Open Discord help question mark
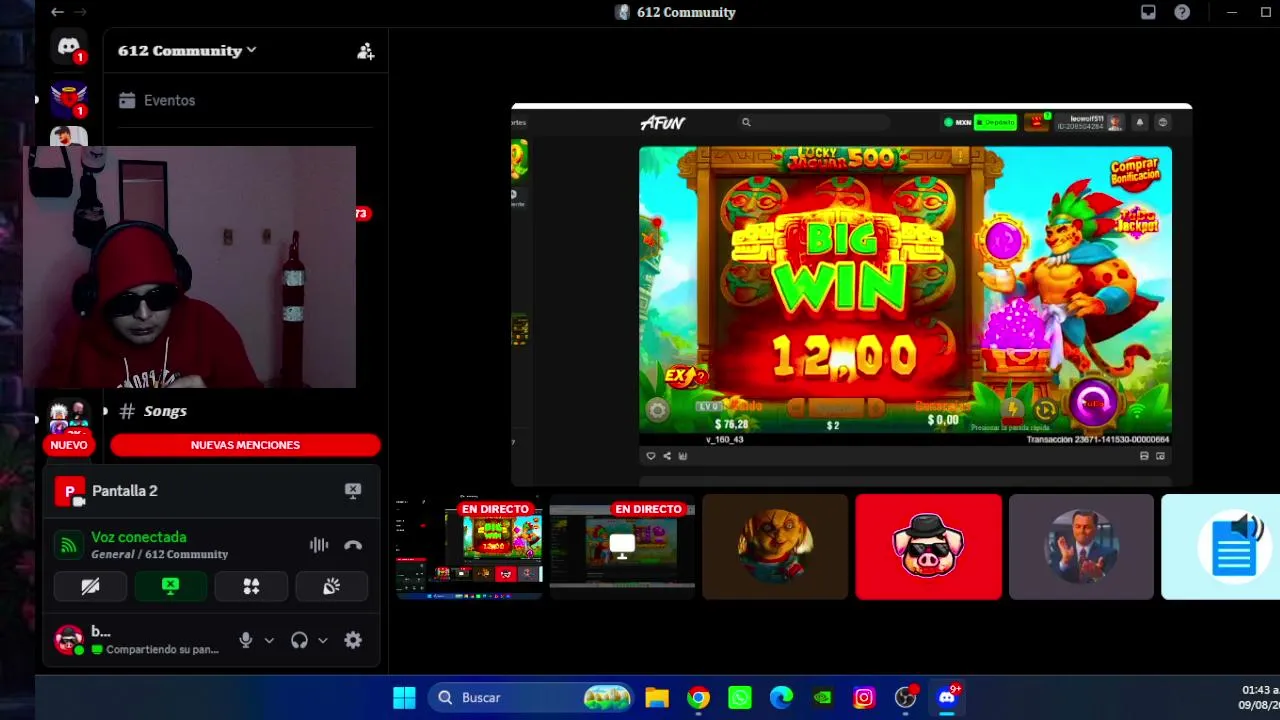 tap(1182, 12)
